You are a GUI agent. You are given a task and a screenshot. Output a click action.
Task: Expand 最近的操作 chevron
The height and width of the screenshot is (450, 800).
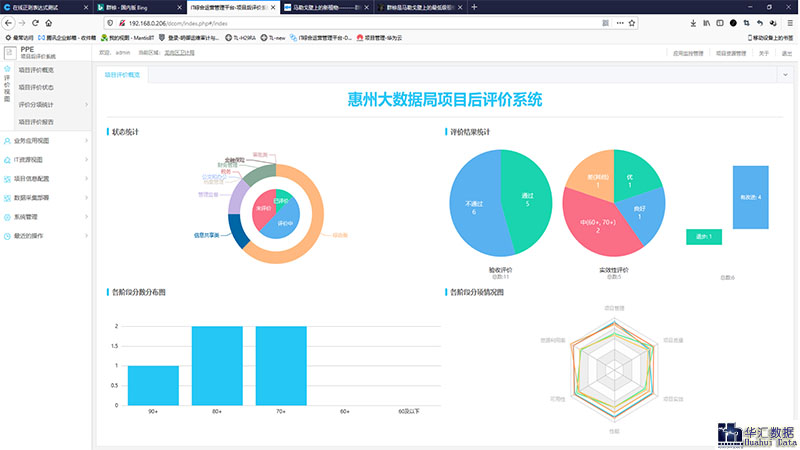coord(86,236)
